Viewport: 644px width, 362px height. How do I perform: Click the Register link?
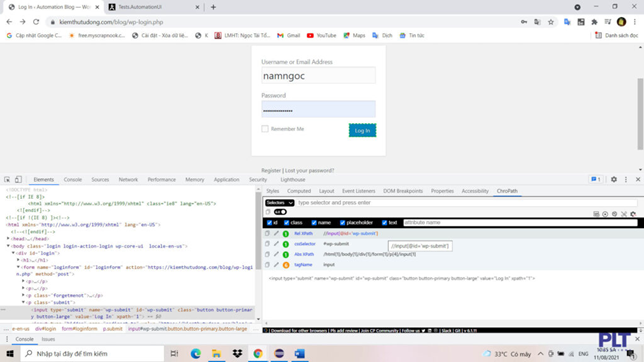271,170
